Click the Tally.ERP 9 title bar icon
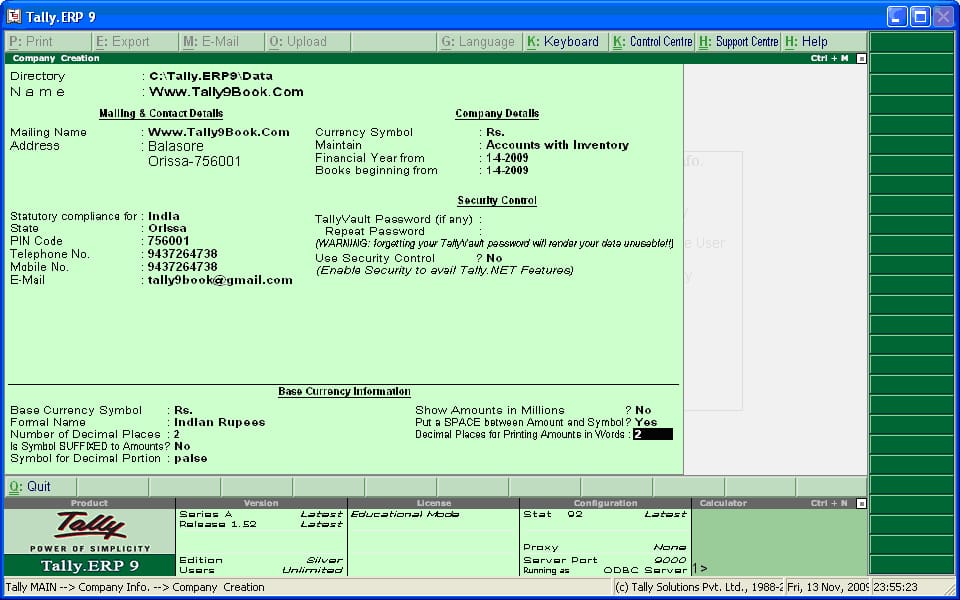This screenshot has width=960, height=600. (12, 16)
